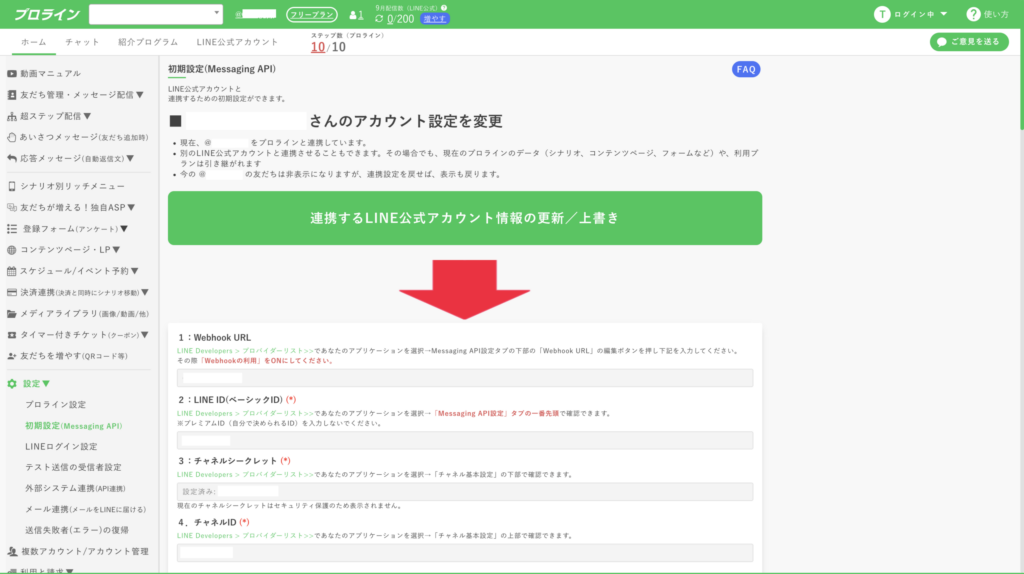Click the reply arrow icon beside 応答メッセージ
The width and height of the screenshot is (1024, 574).
[12, 158]
